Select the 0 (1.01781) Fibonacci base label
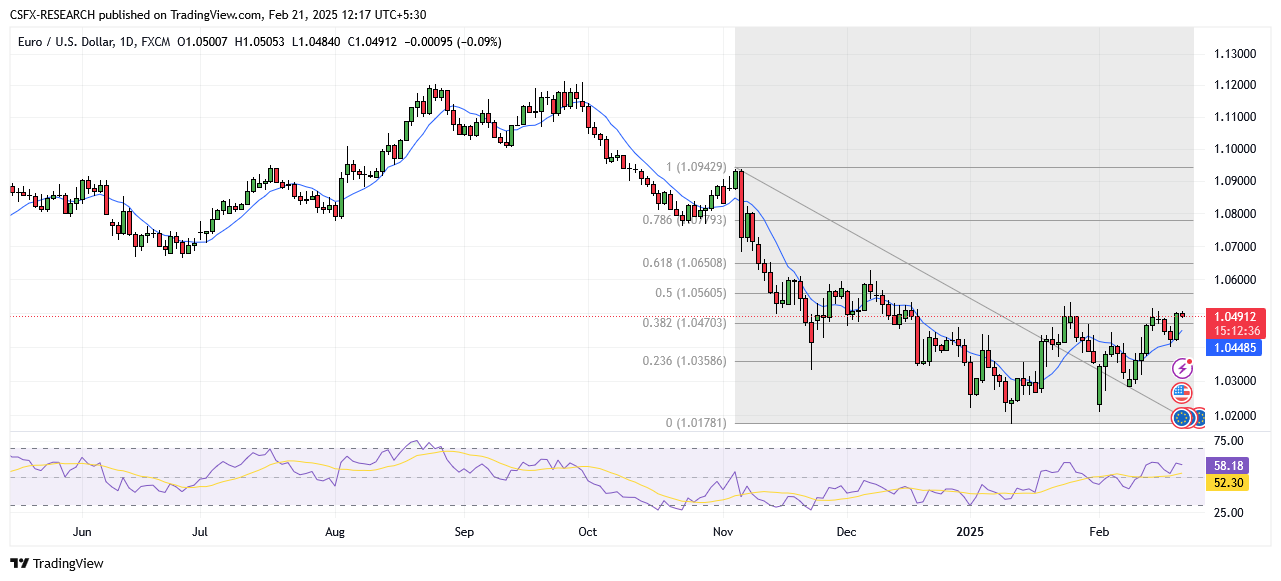Screen dimensions: 1281x581 [x=697, y=422]
